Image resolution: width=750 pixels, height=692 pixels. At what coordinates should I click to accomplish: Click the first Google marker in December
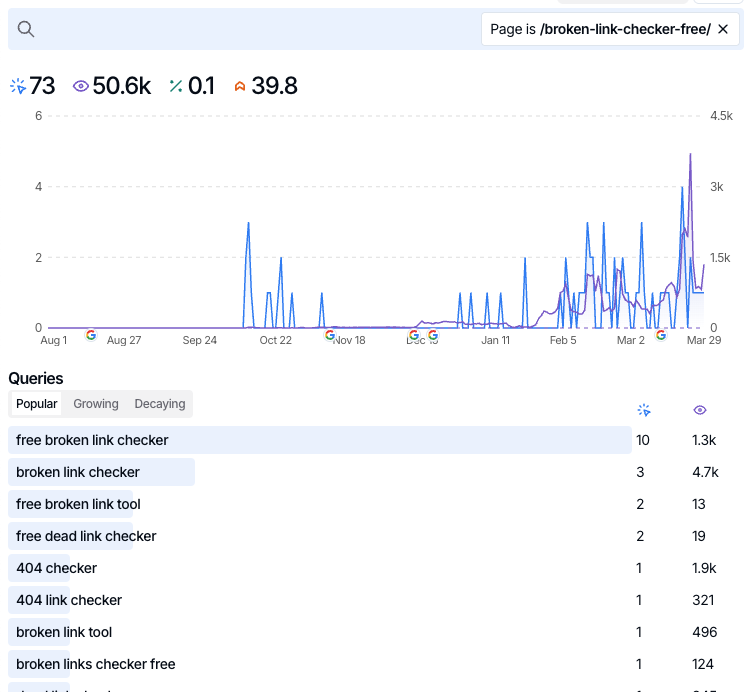(414, 335)
